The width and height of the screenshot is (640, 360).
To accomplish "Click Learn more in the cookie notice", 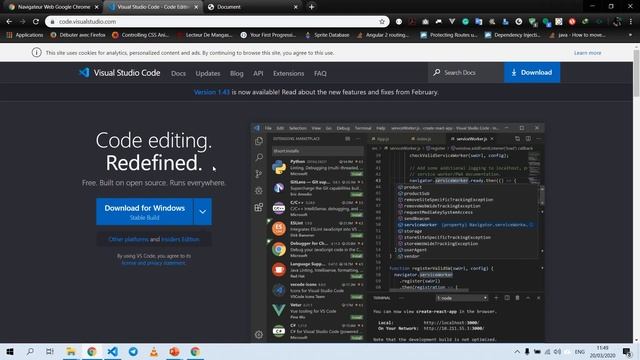I will [x=587, y=53].
